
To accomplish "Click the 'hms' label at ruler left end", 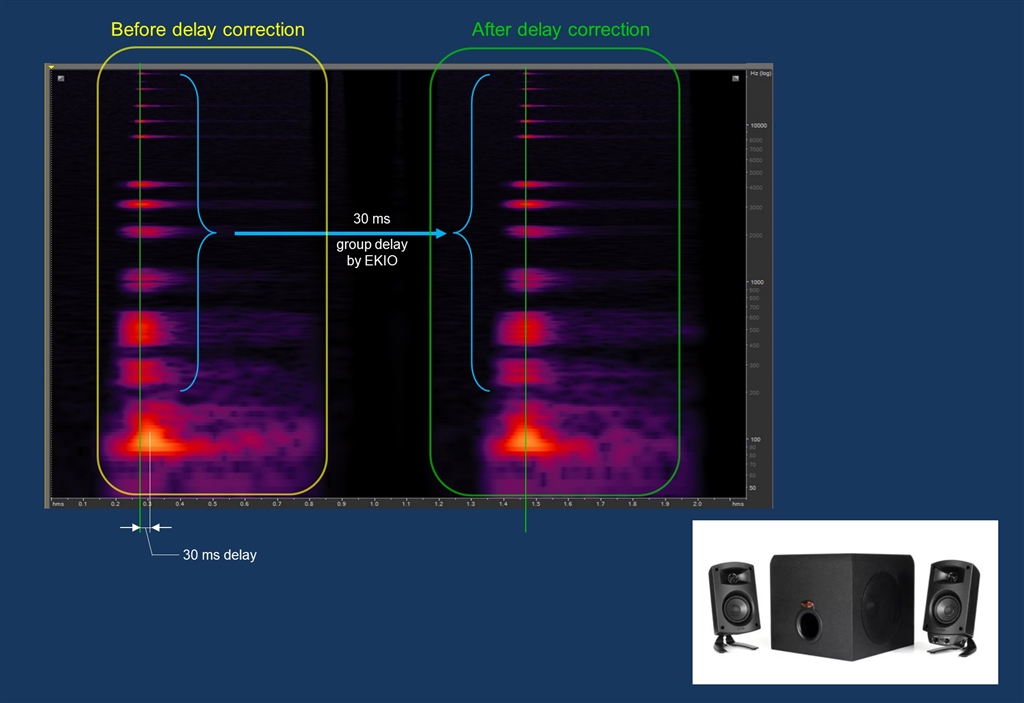I will [58, 504].
